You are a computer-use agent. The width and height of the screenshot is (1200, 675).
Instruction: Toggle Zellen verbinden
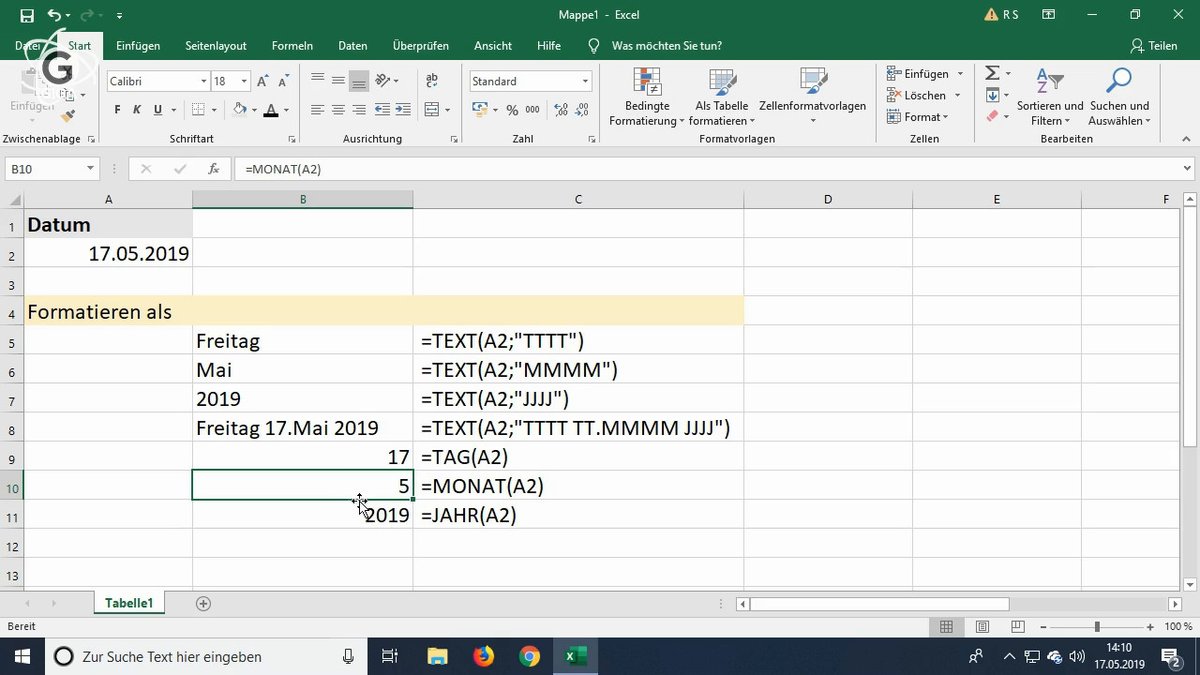pos(430,108)
